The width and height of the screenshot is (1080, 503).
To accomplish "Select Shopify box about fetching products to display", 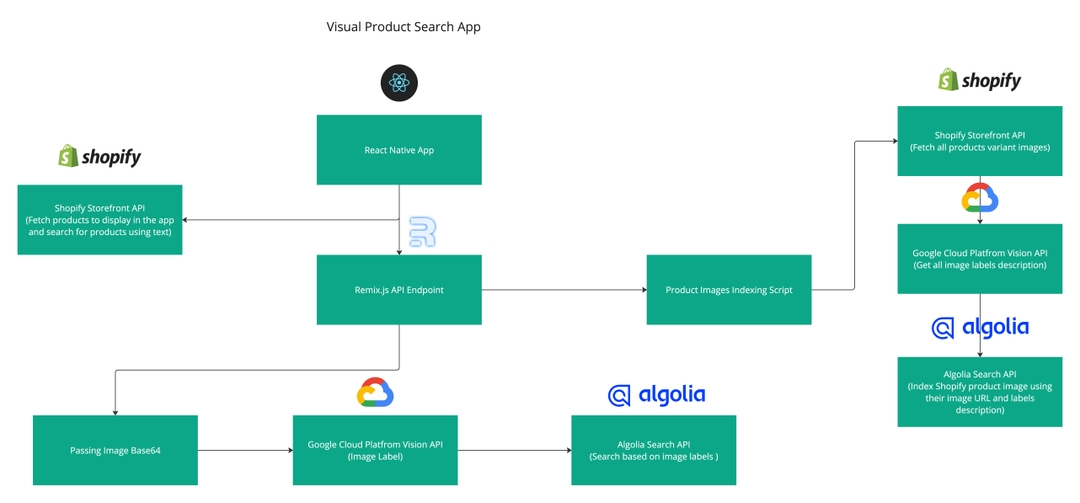I will coord(100,220).
